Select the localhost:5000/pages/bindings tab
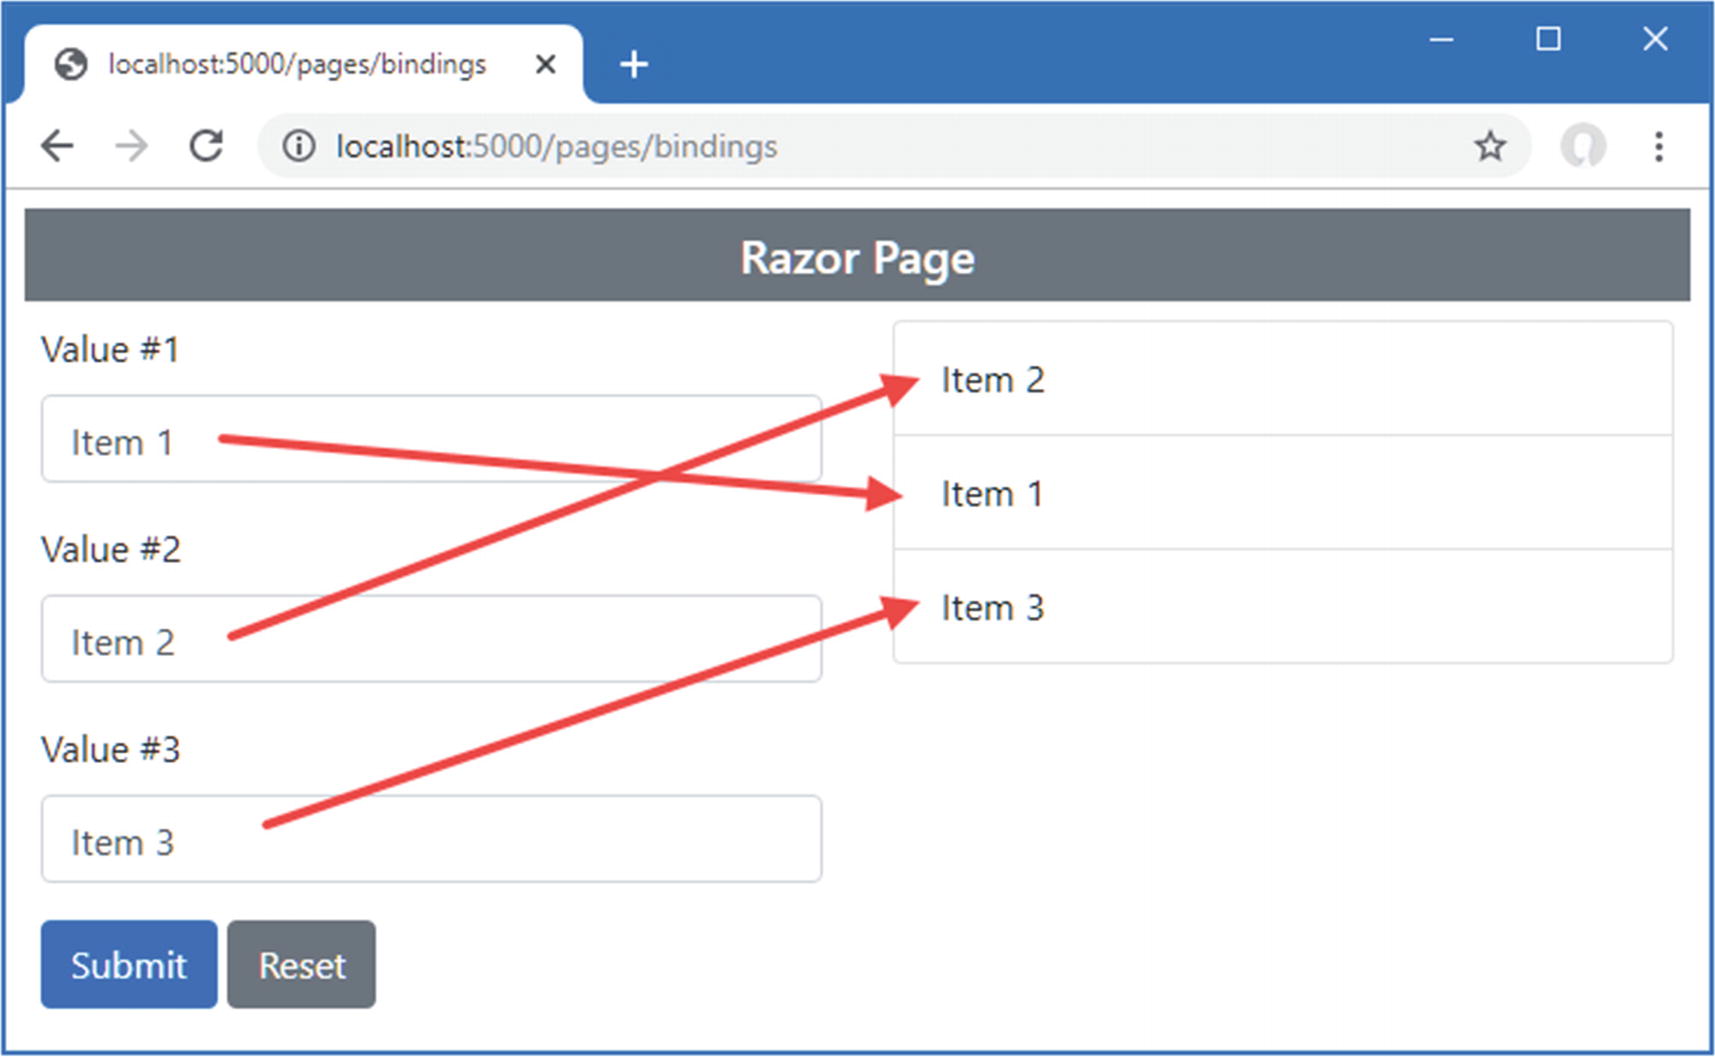The image size is (1715, 1057). click(x=296, y=65)
